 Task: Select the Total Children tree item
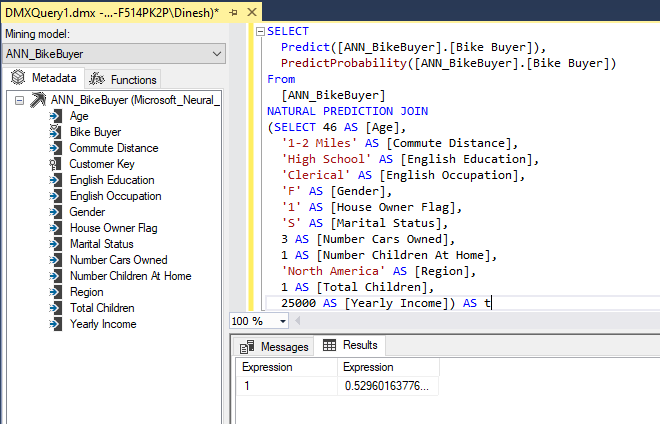pyautogui.click(x=102, y=308)
